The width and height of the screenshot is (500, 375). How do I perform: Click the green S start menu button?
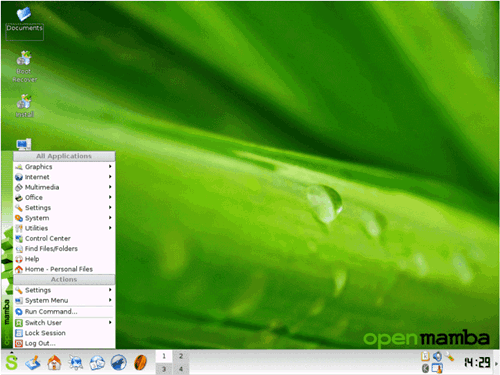coord(12,362)
